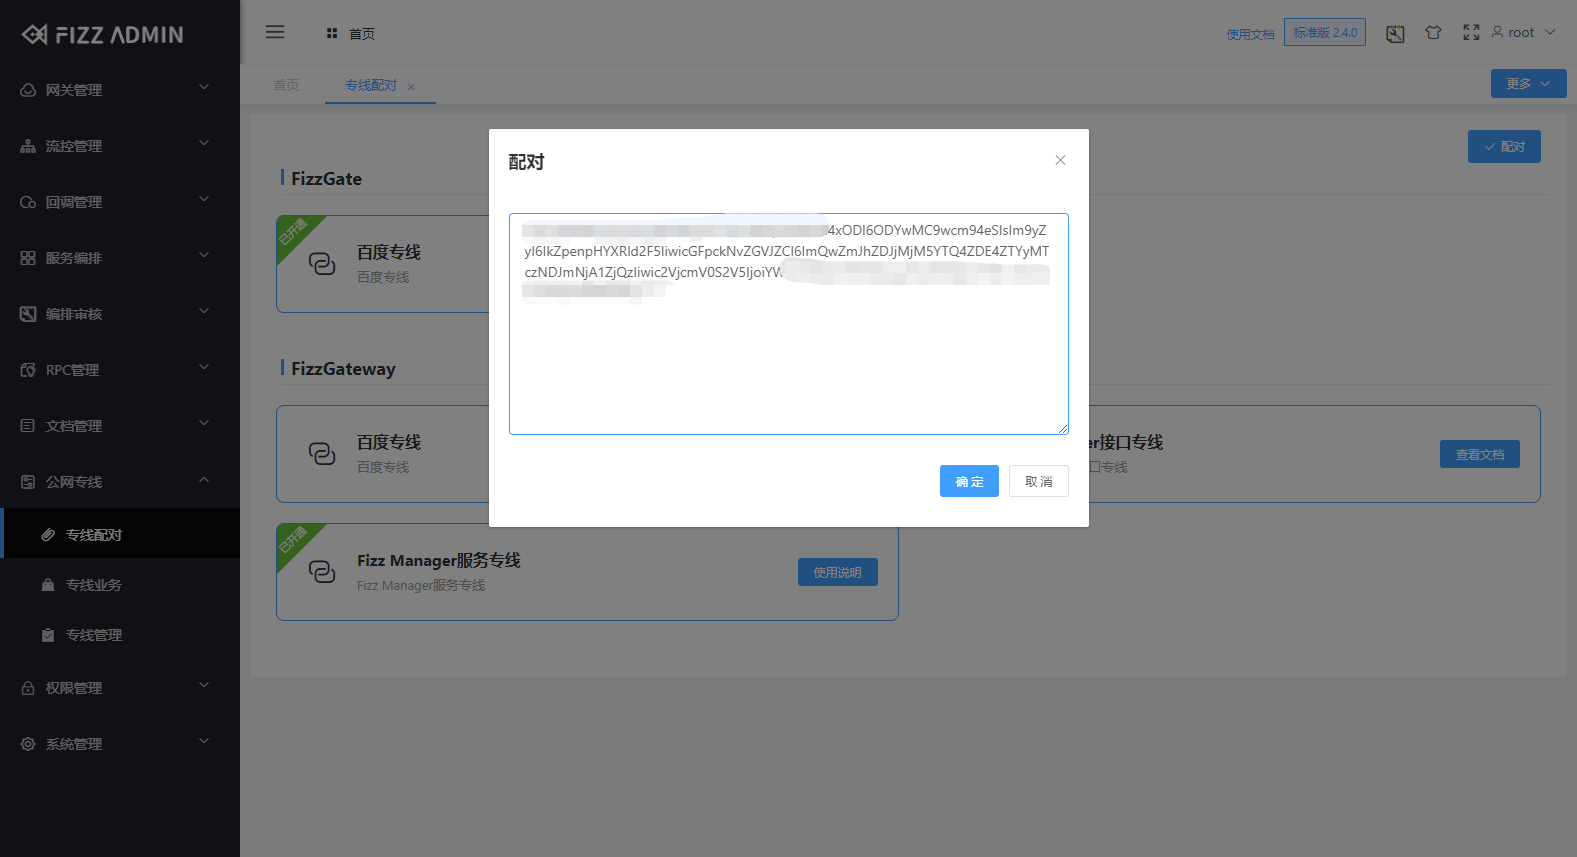The image size is (1577, 857).
Task: Expand the 网关管理 menu chevron
Action: 204,87
